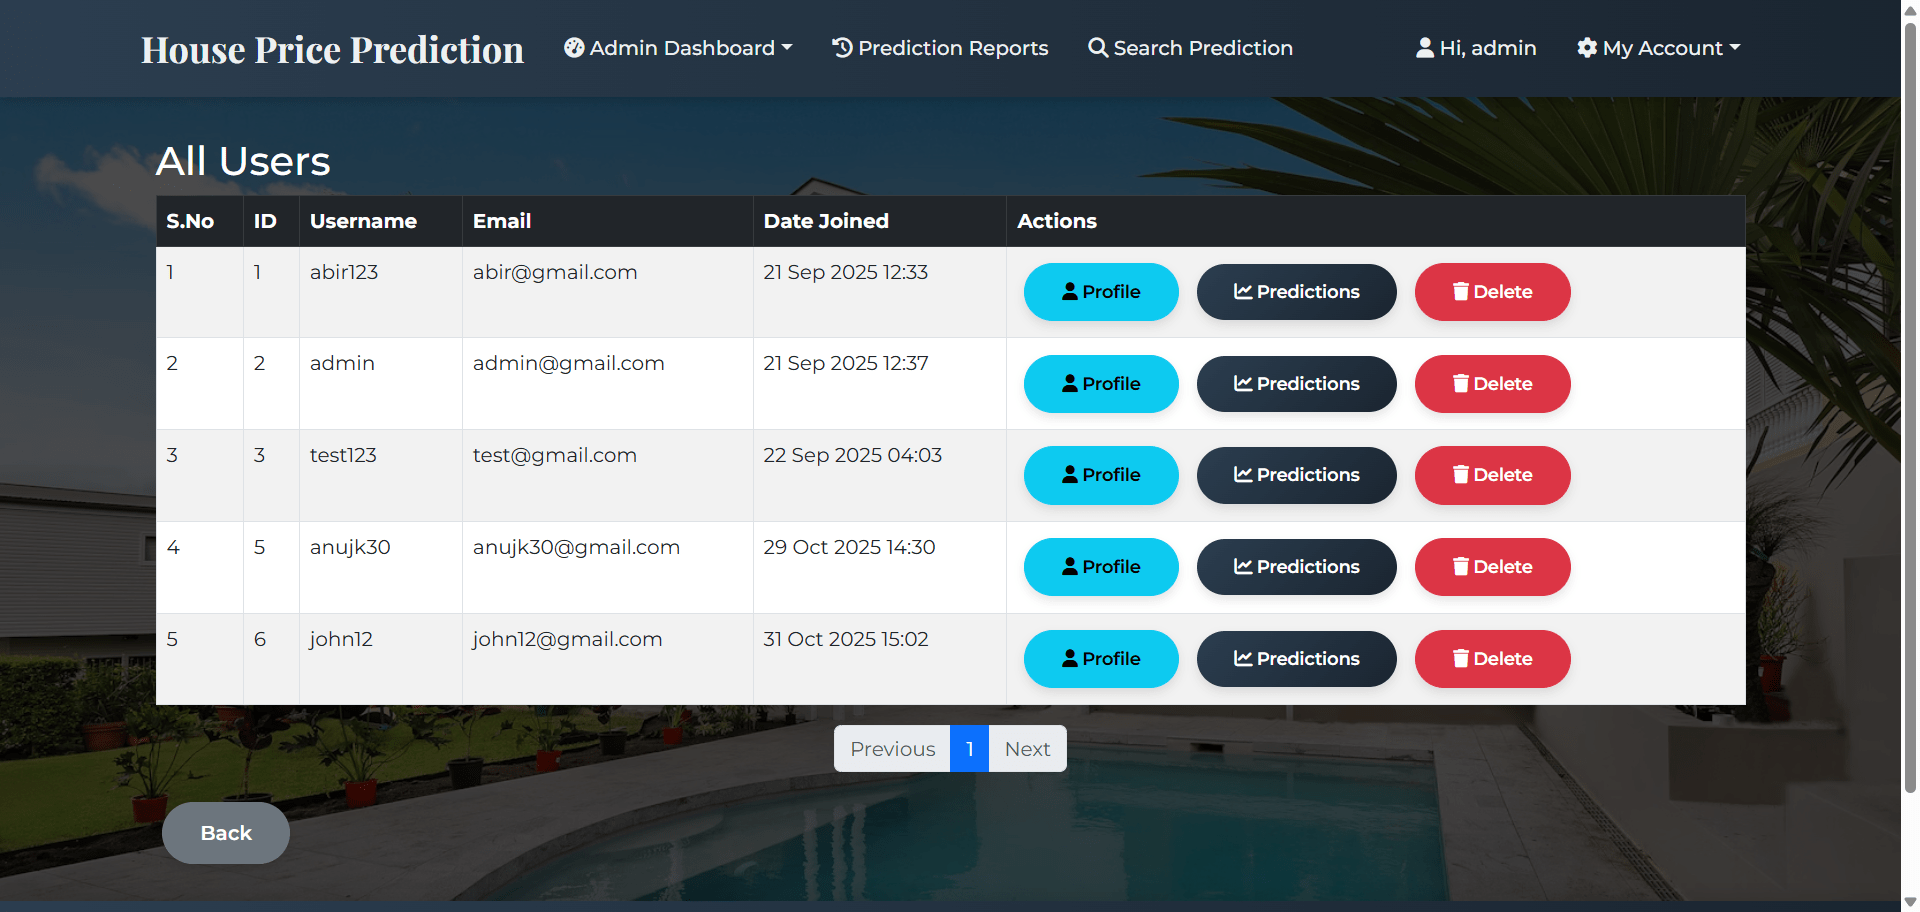This screenshot has height=912, width=1920.
Task: Click the history icon next to Prediction Reports
Action: 841,47
